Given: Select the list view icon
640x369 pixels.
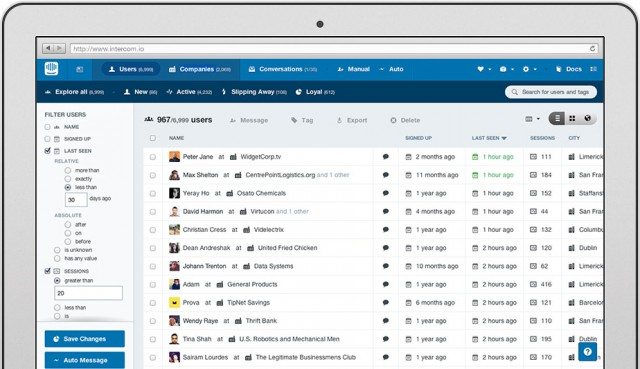Looking at the screenshot, I should [x=557, y=118].
